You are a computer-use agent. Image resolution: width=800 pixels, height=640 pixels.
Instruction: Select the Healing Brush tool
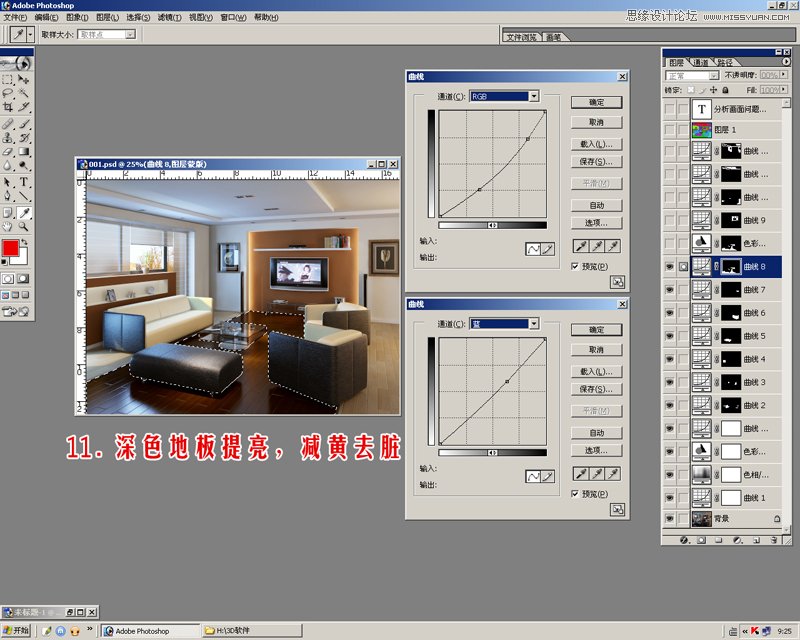pyautogui.click(x=8, y=124)
